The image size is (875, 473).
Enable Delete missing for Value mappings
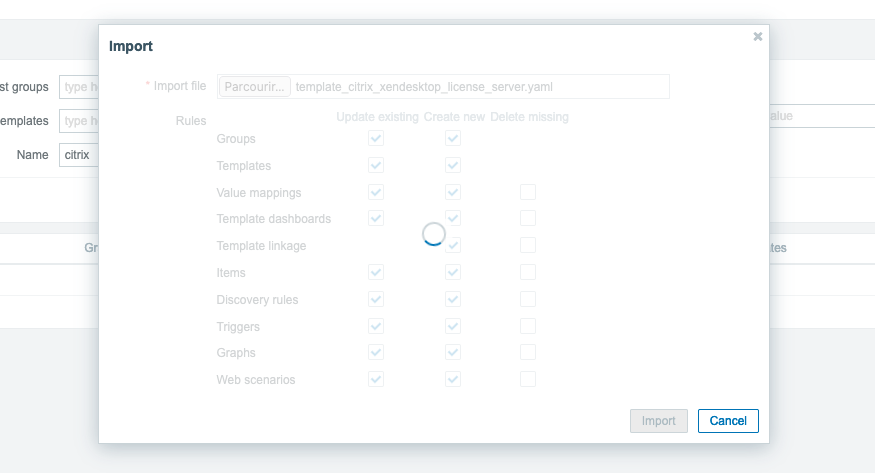(528, 192)
